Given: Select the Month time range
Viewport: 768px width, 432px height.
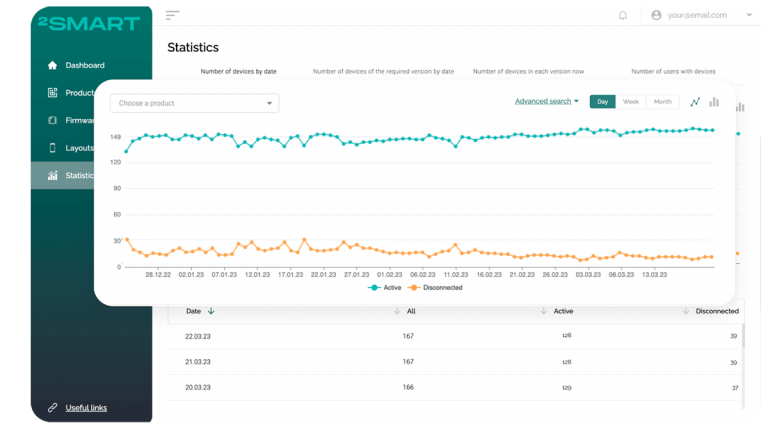Looking at the screenshot, I should 662,102.
